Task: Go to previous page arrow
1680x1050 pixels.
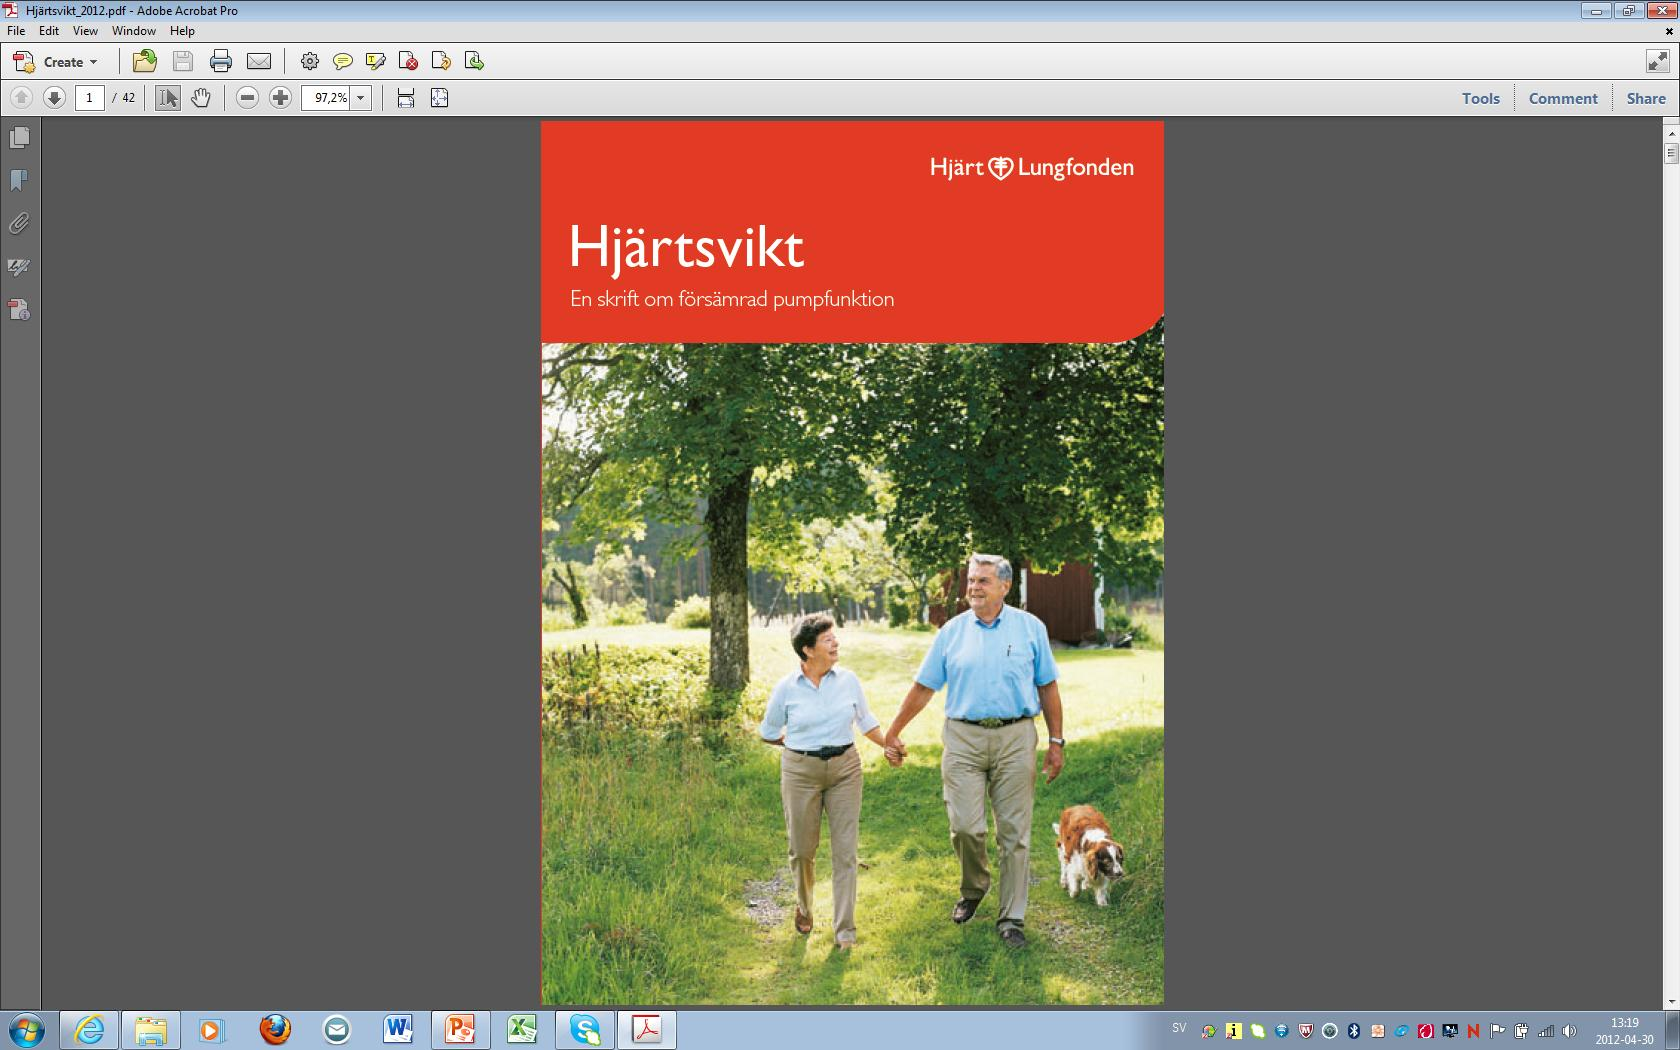Action: coord(21,98)
